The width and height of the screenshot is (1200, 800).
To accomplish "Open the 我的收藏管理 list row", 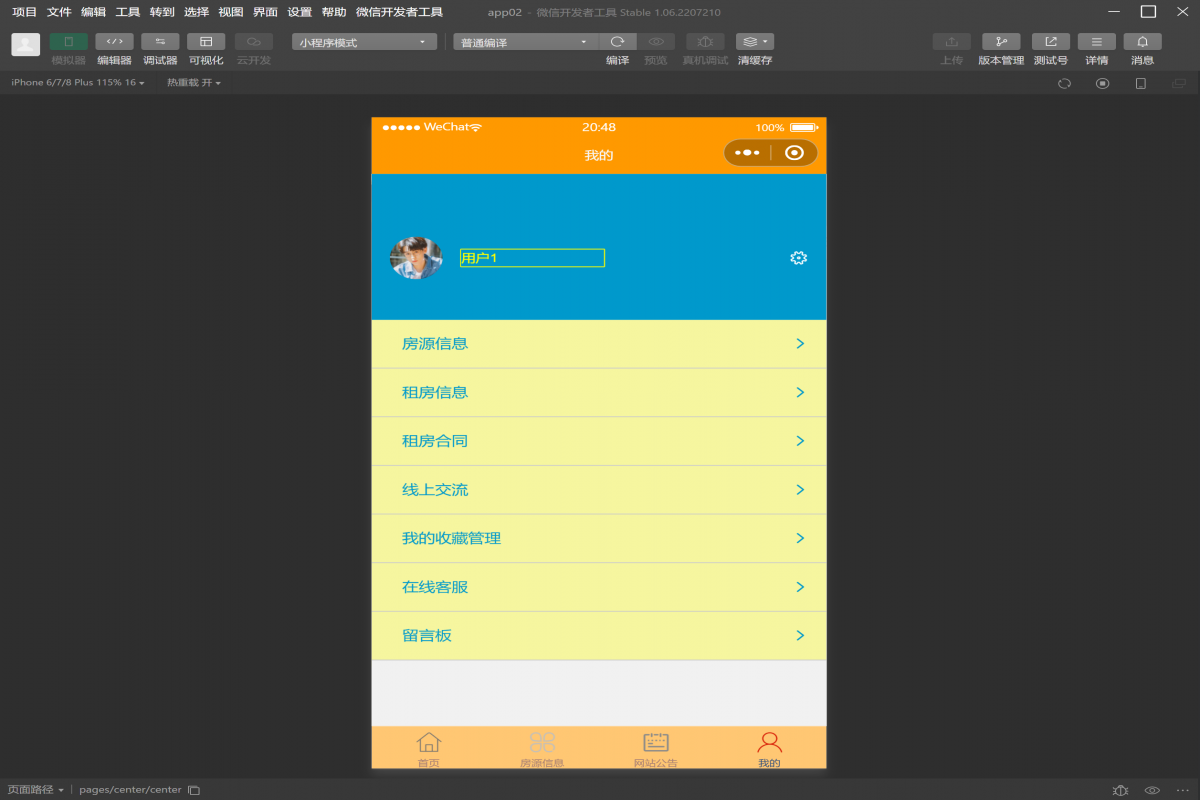I will tap(599, 539).
